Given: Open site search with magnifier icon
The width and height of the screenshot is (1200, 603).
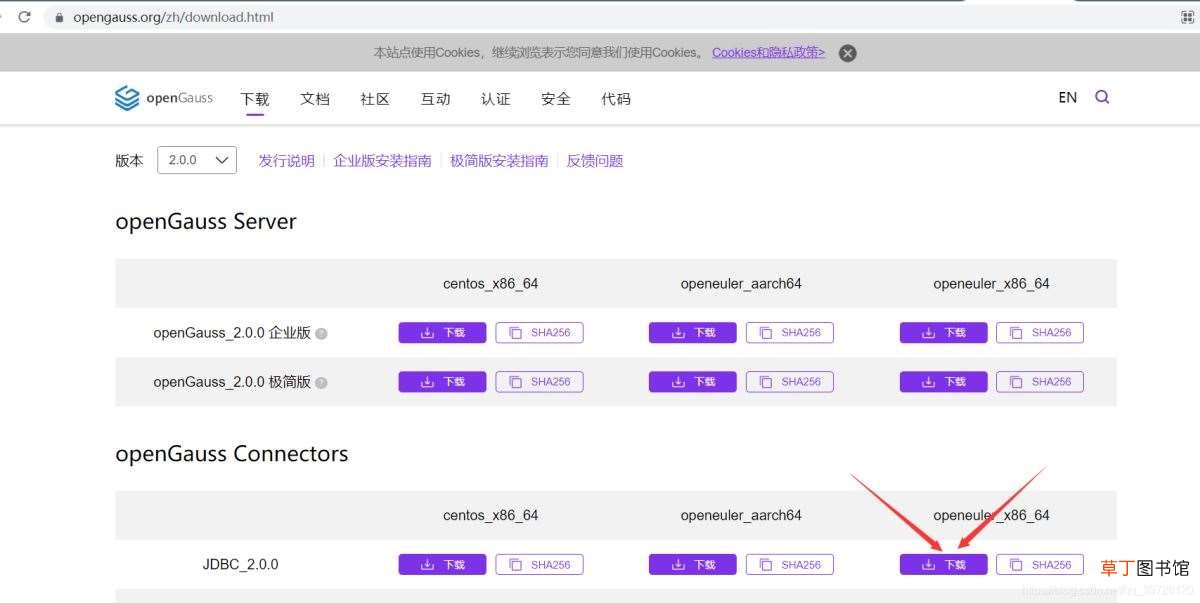Looking at the screenshot, I should 1102,97.
